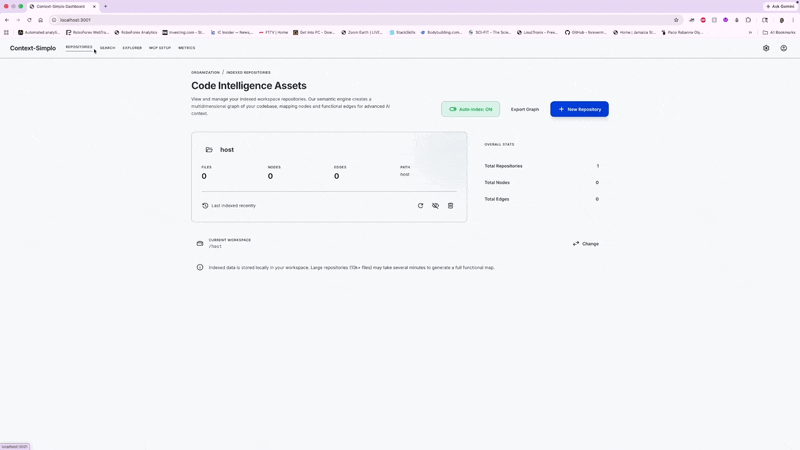Click the Context-Simplo logo

pos(33,48)
